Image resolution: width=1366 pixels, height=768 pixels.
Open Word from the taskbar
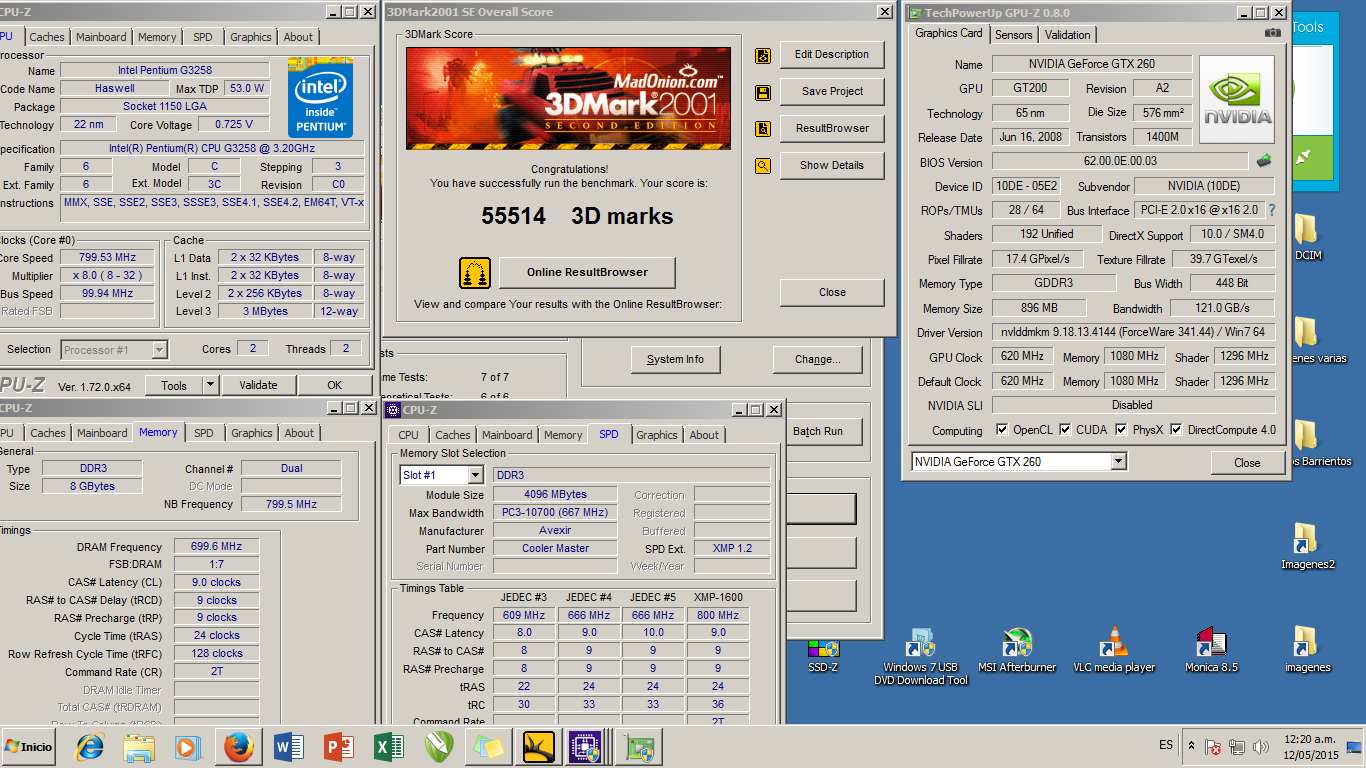point(288,746)
